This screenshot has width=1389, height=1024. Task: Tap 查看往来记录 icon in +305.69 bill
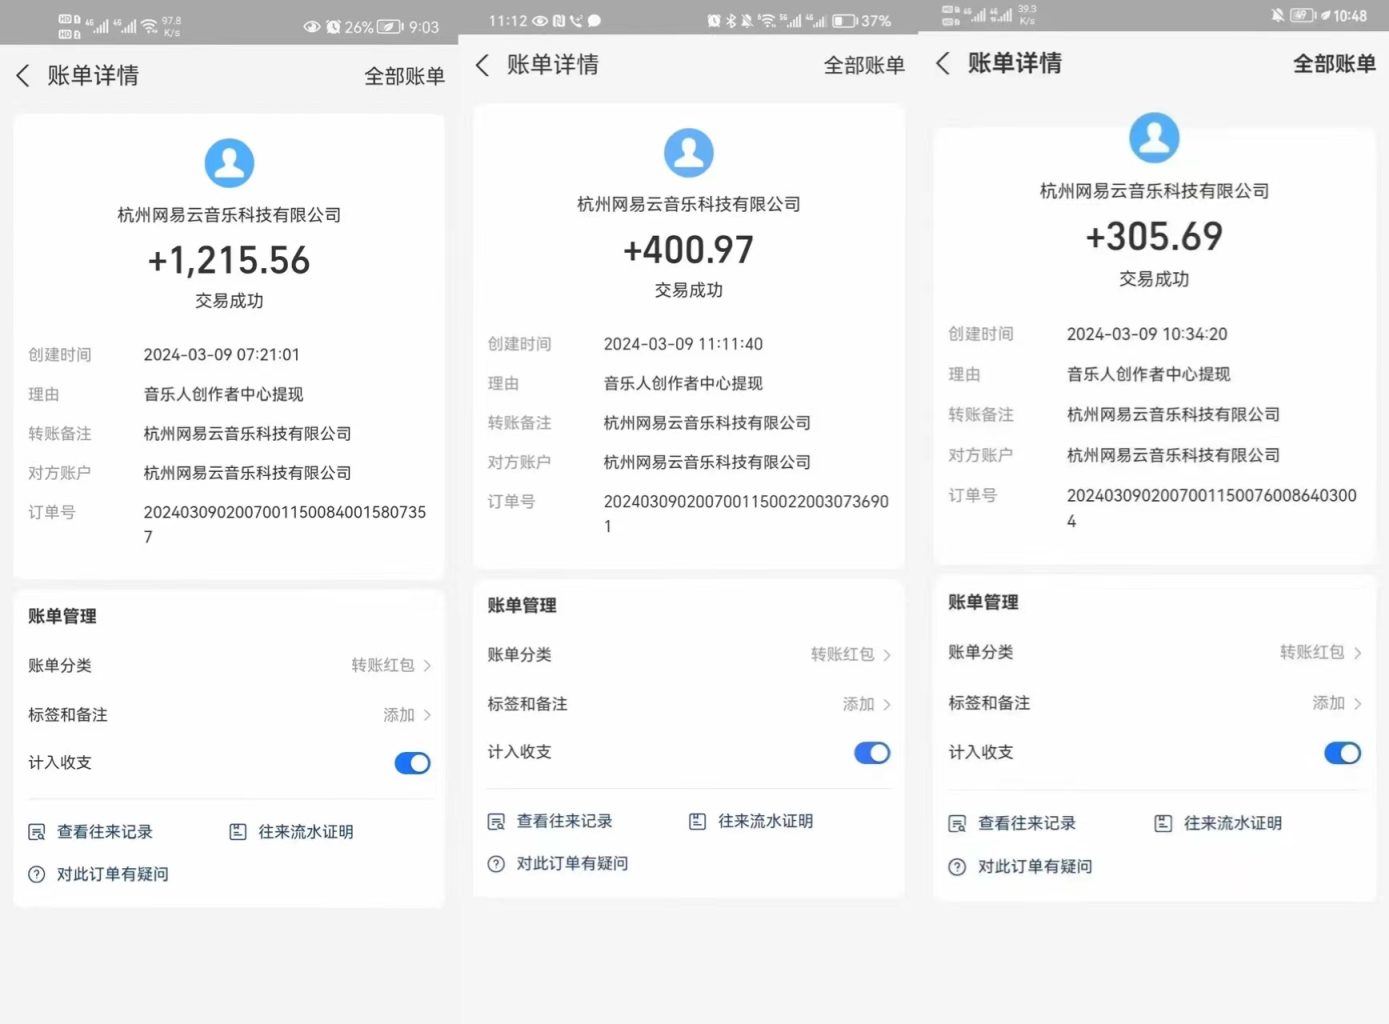coord(957,824)
